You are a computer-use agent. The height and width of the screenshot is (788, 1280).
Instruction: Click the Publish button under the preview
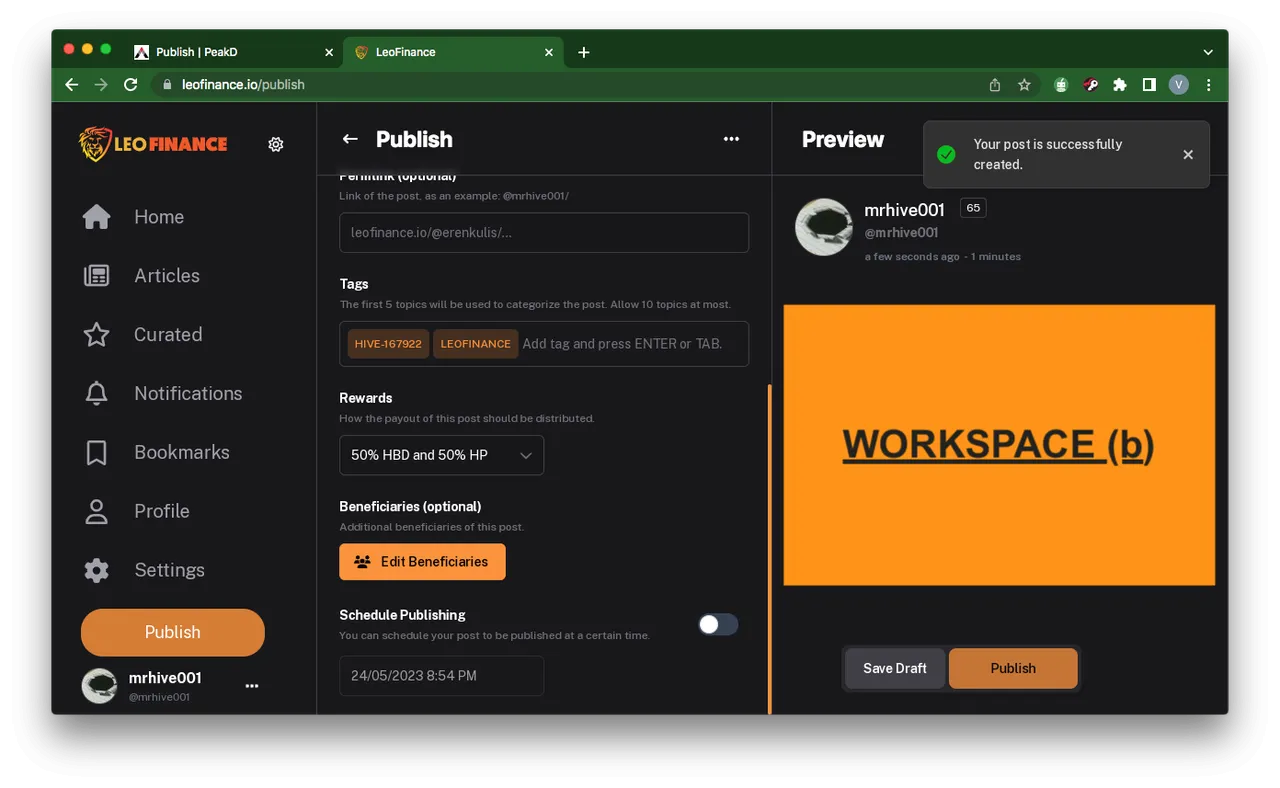point(1013,668)
